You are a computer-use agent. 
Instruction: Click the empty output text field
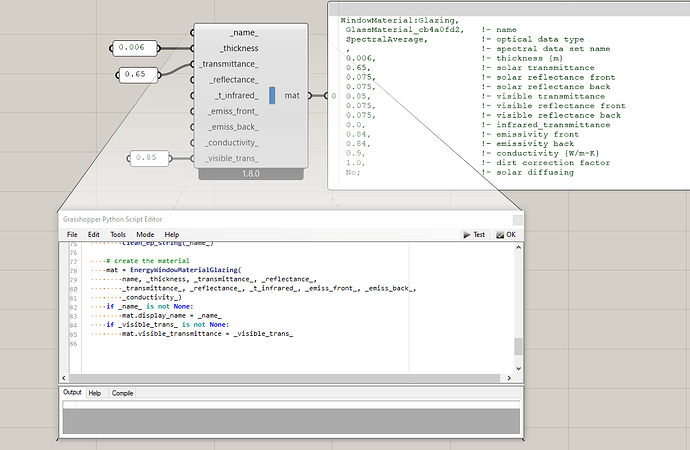tap(291, 405)
